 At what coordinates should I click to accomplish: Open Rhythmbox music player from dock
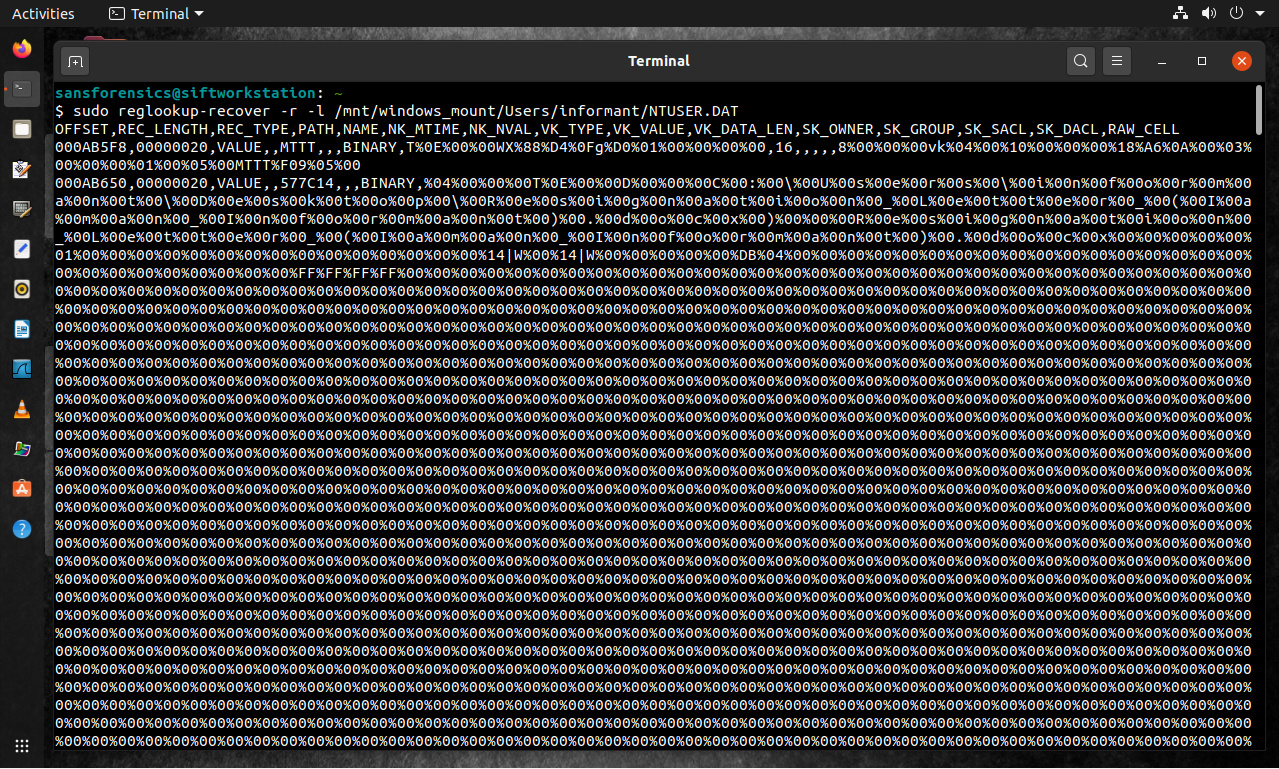tap(22, 289)
